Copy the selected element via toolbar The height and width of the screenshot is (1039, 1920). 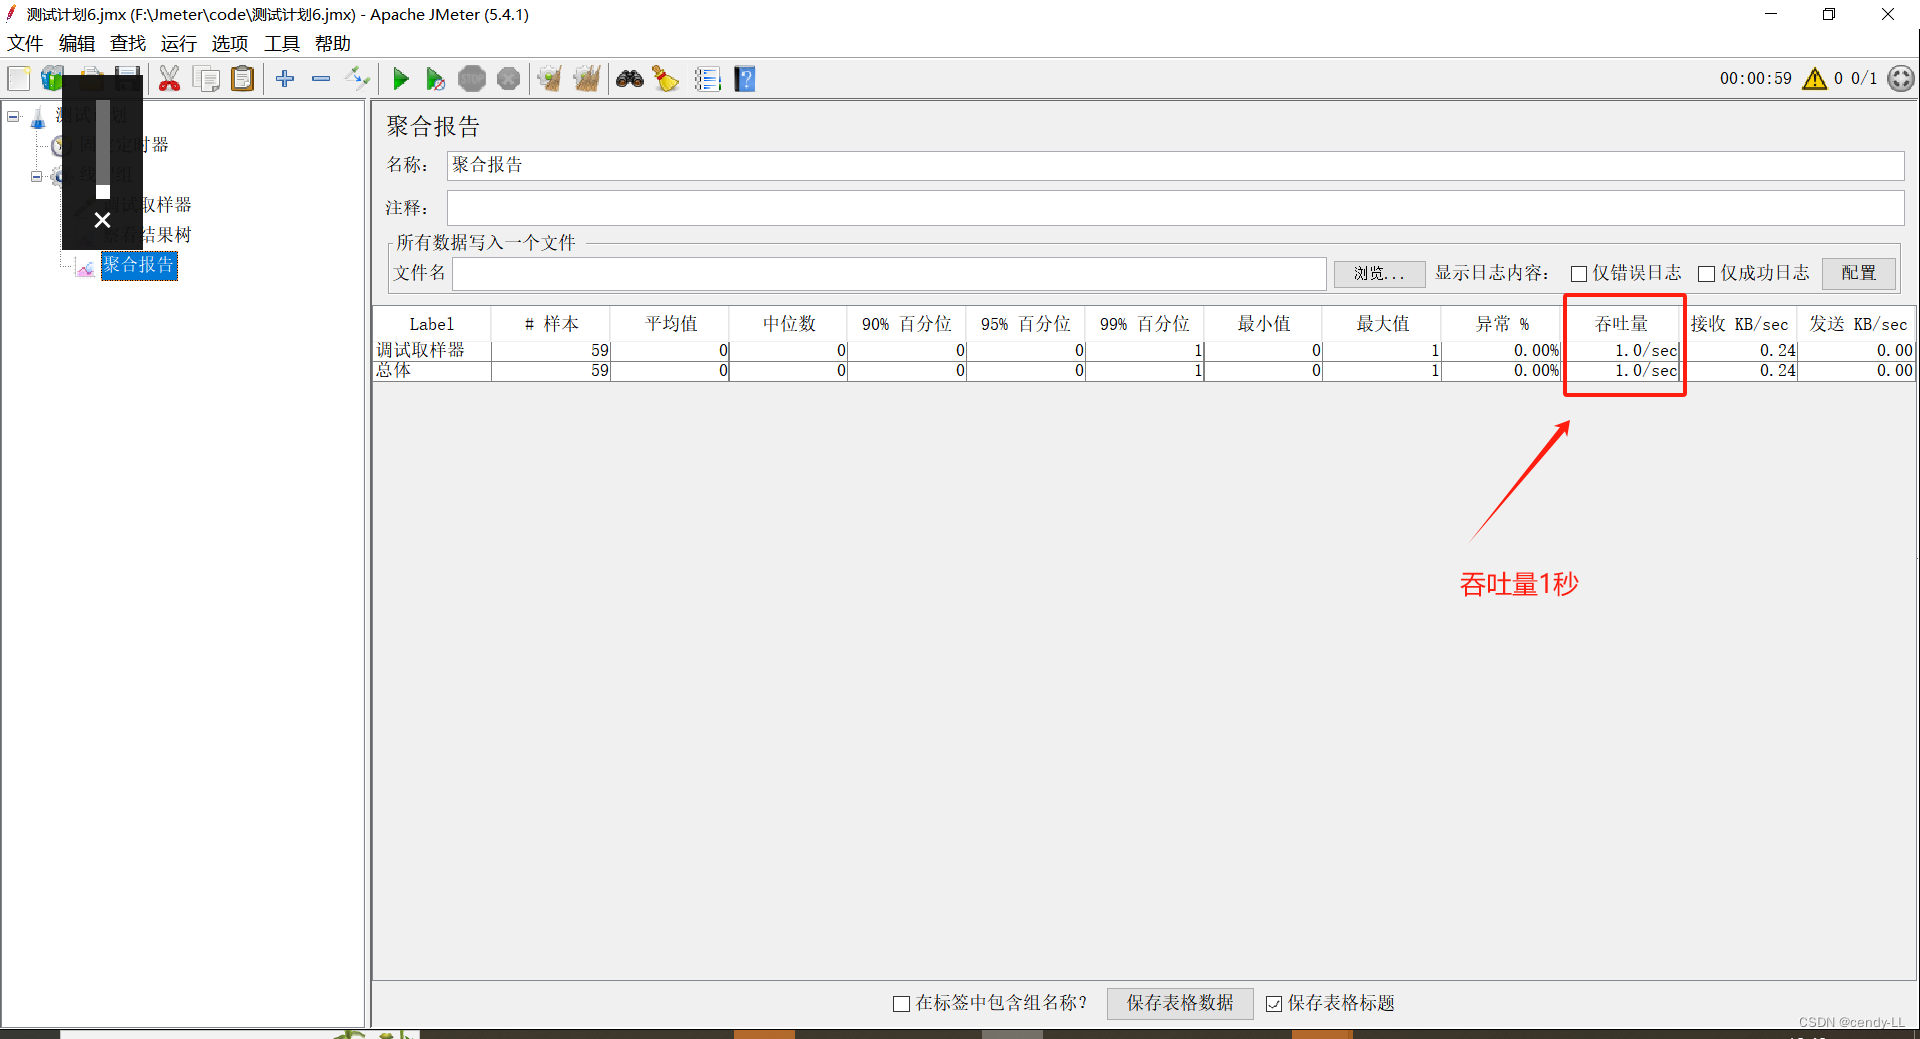(x=207, y=78)
